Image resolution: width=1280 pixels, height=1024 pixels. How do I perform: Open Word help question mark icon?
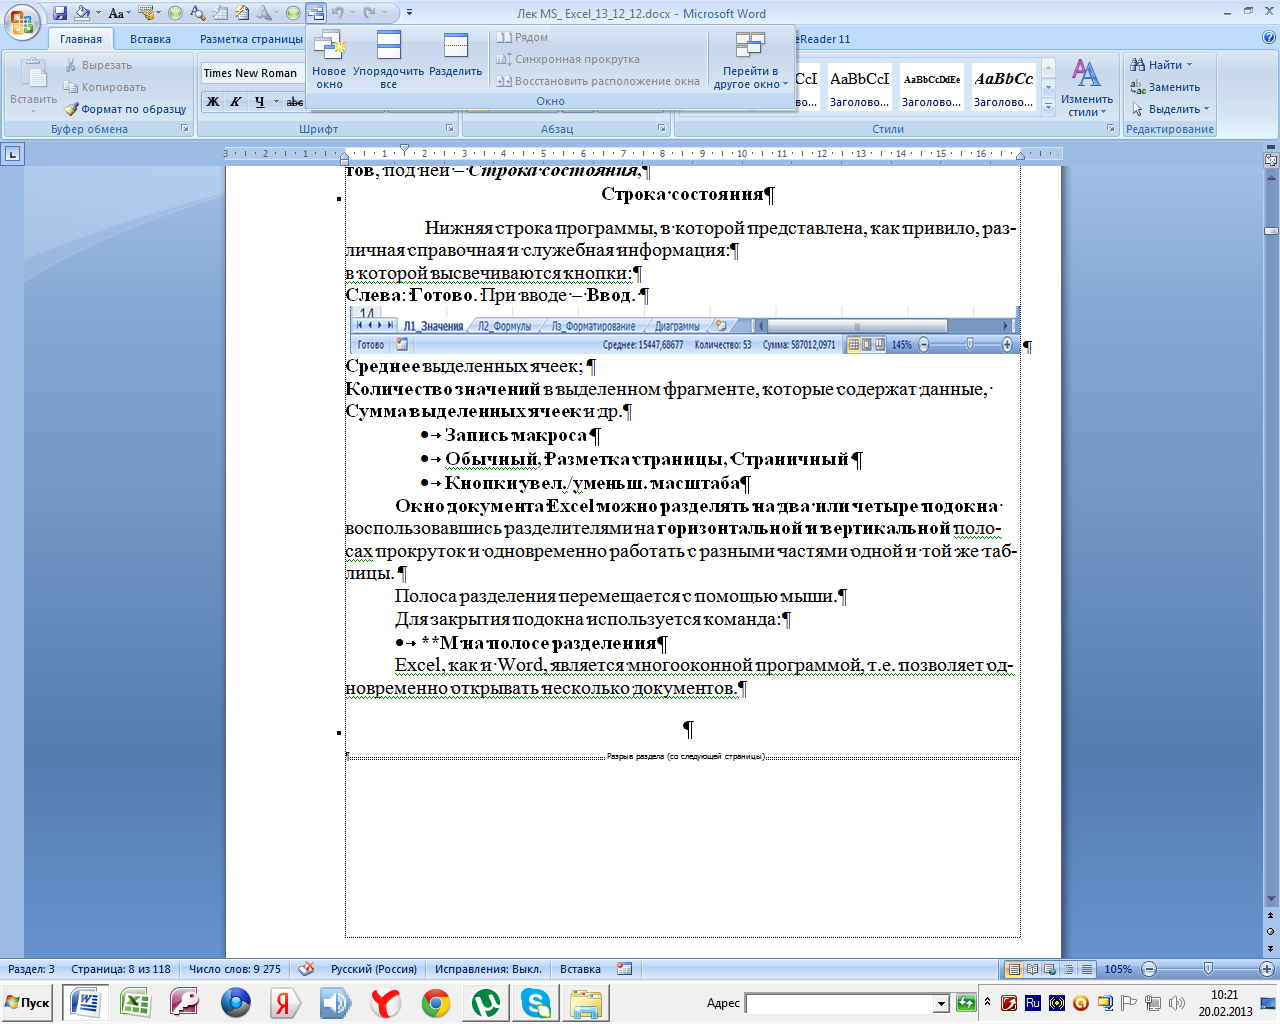(x=1269, y=39)
